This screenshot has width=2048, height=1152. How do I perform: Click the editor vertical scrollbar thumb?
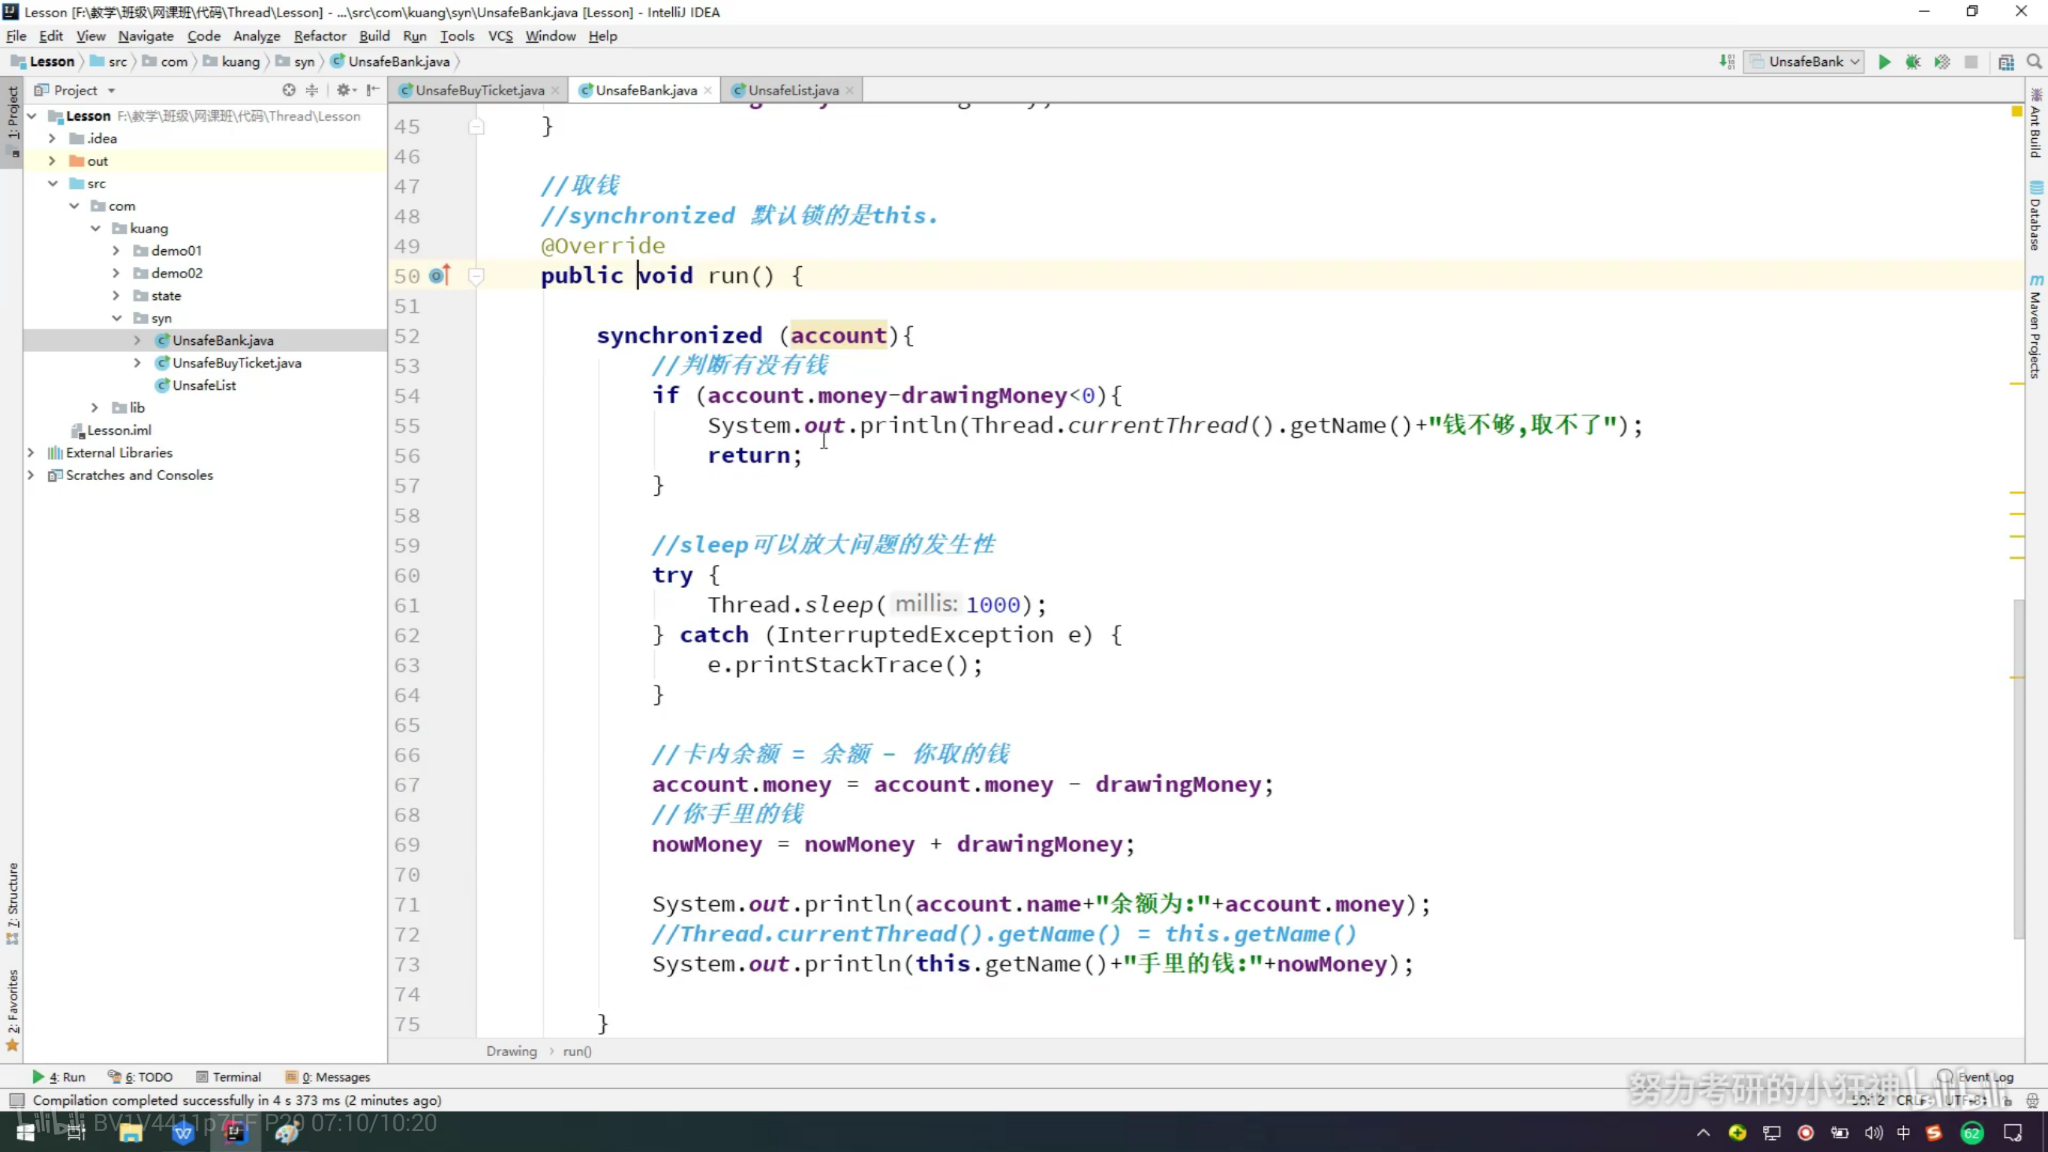pos(2018,768)
